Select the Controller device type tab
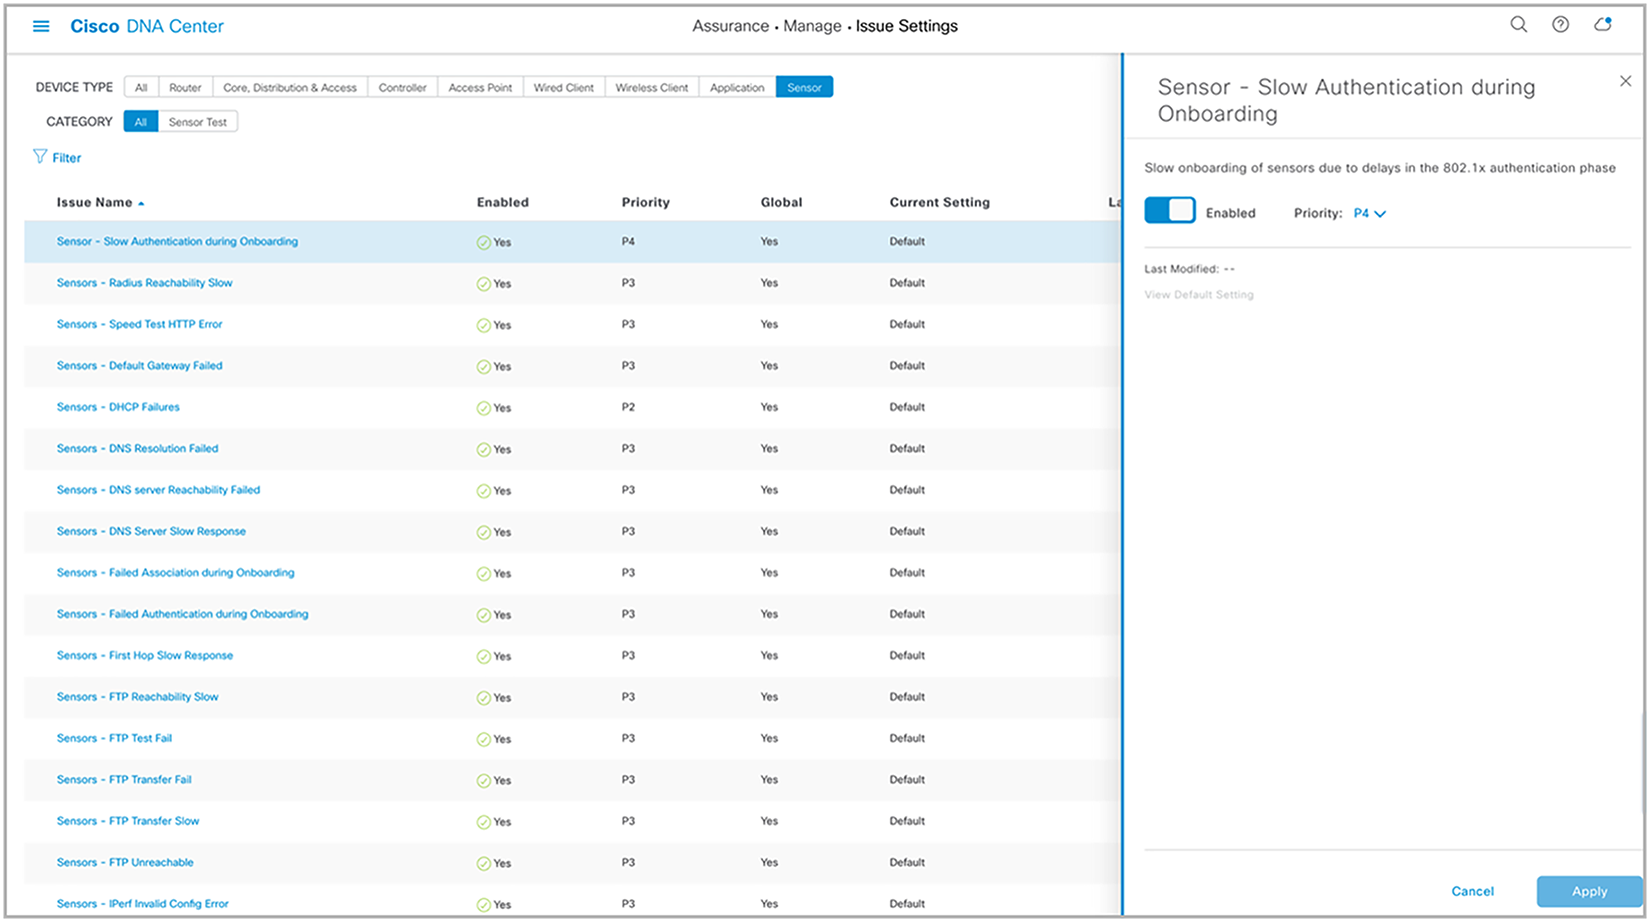Image resolution: width=1650 pixels, height=922 pixels. pos(403,87)
